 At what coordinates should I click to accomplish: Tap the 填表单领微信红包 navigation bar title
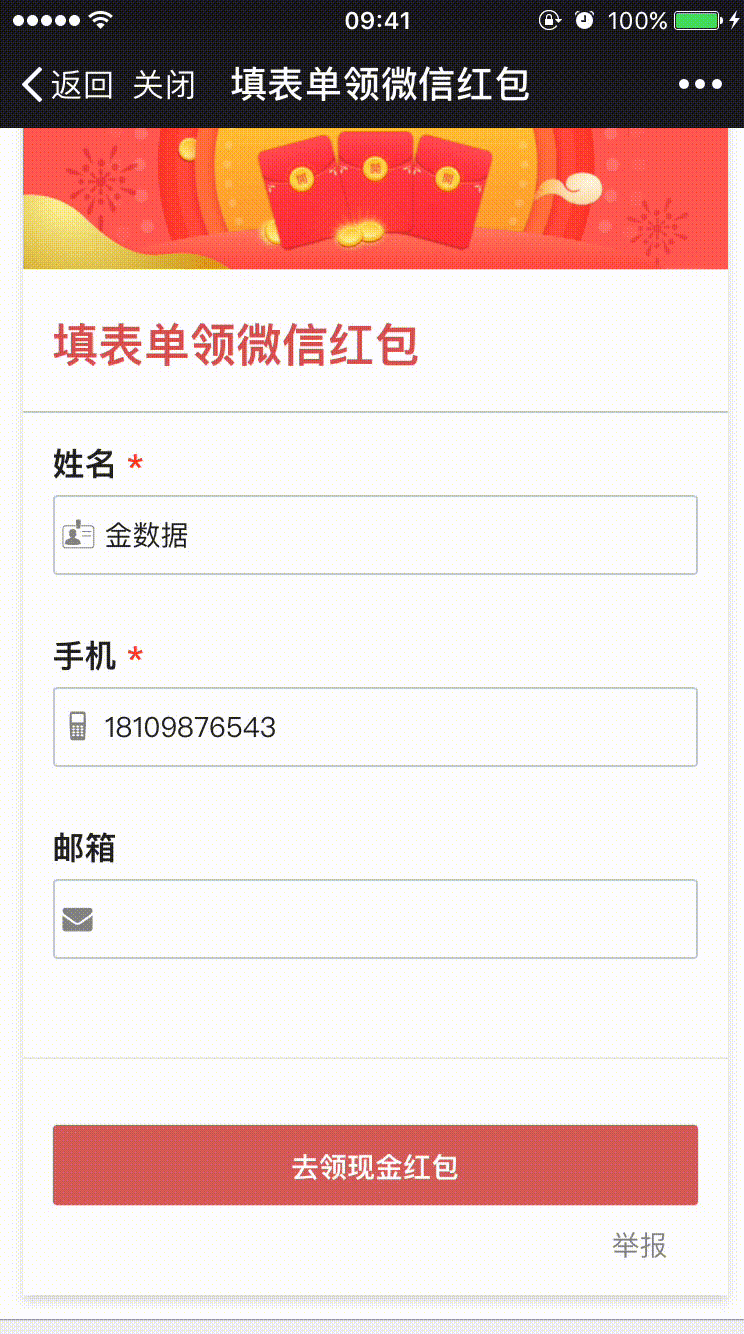[x=380, y=85]
